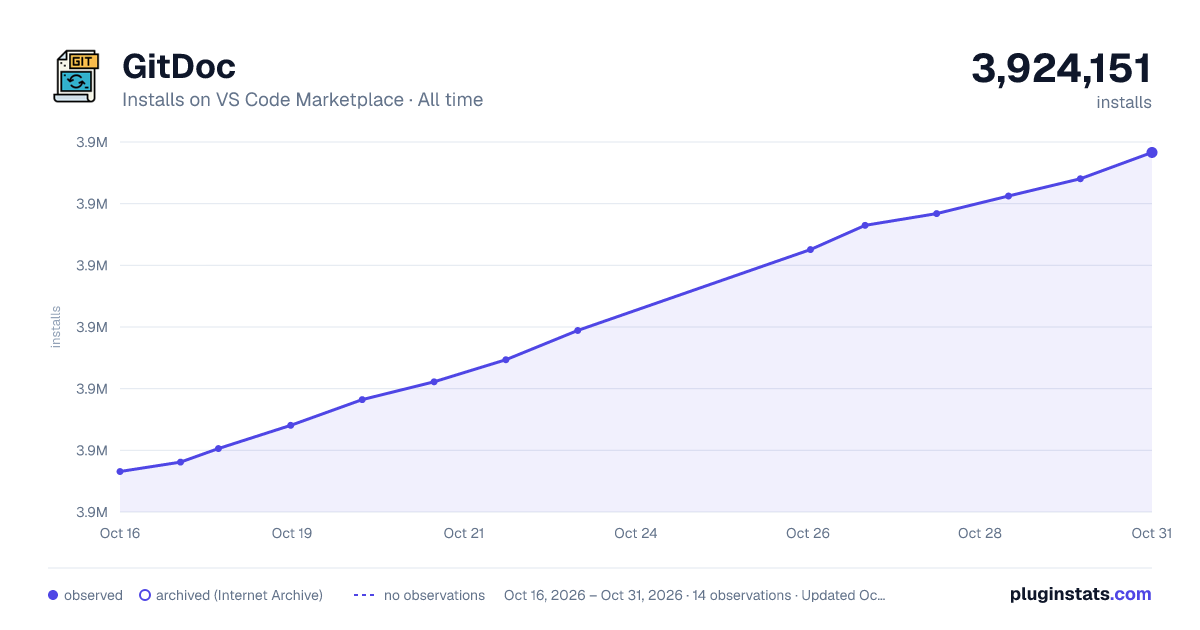Click the dashed no observations legend marker
Viewport: 1200px width, 630px height.
pyautogui.click(x=363, y=595)
